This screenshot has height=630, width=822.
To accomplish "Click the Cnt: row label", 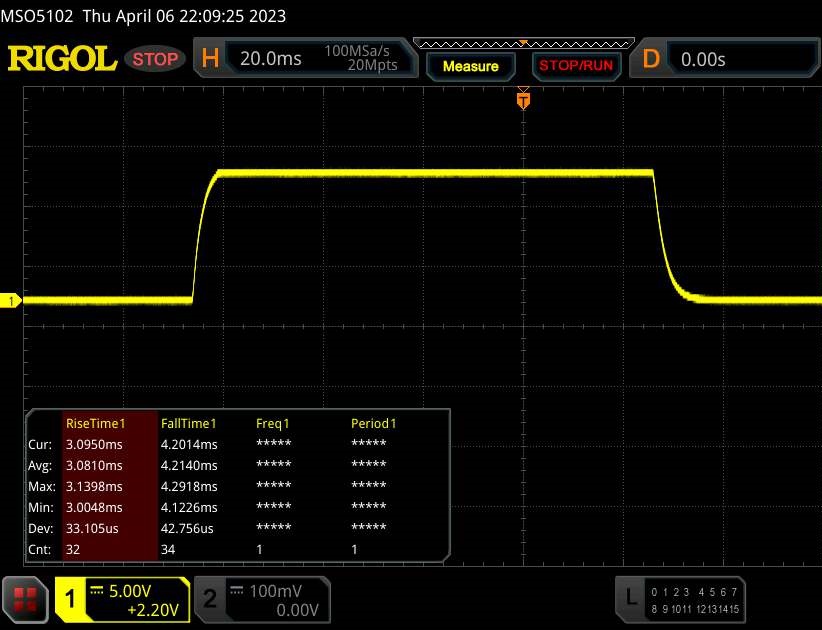I will tap(40, 549).
